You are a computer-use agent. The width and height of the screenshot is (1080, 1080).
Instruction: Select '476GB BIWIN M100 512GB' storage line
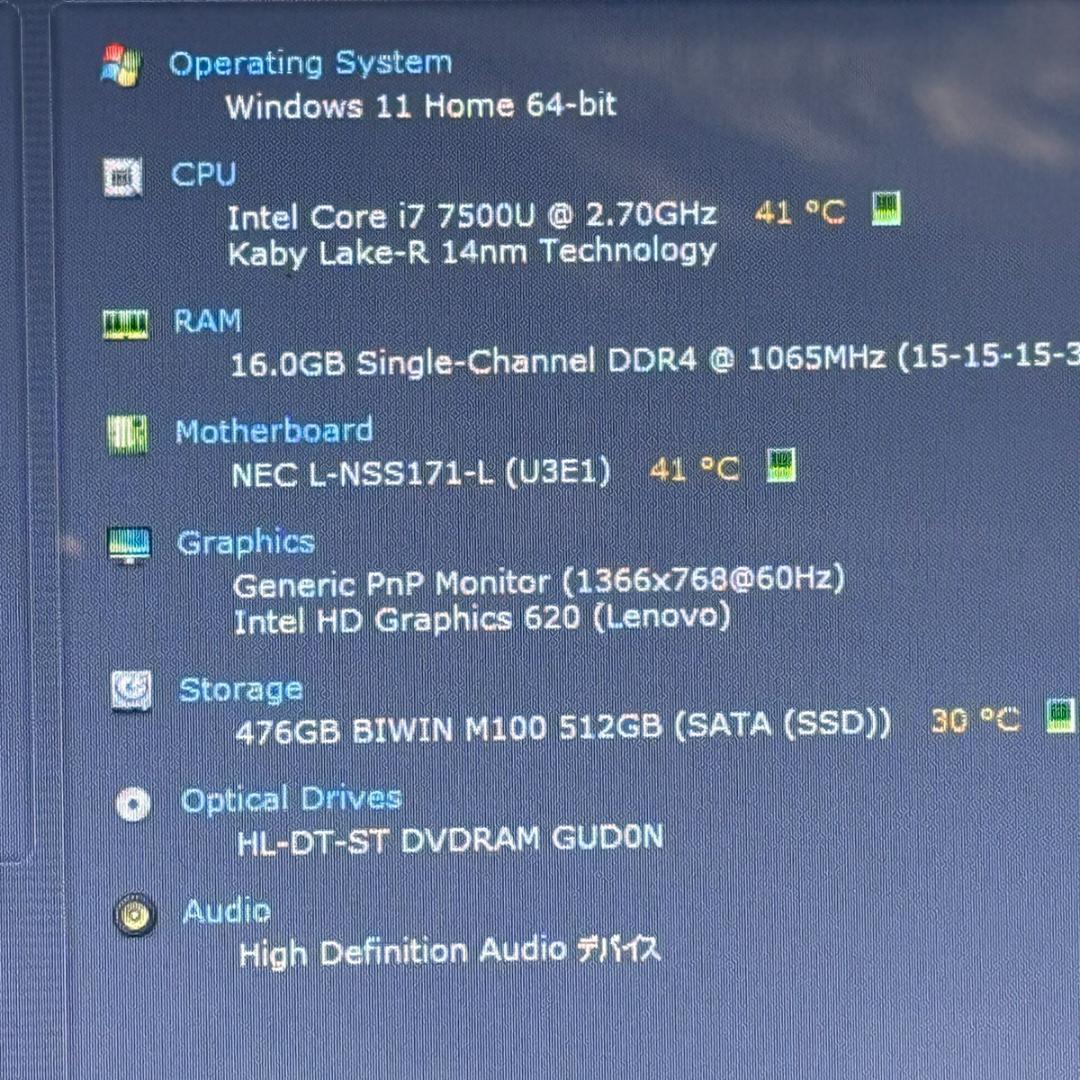[x=563, y=727]
